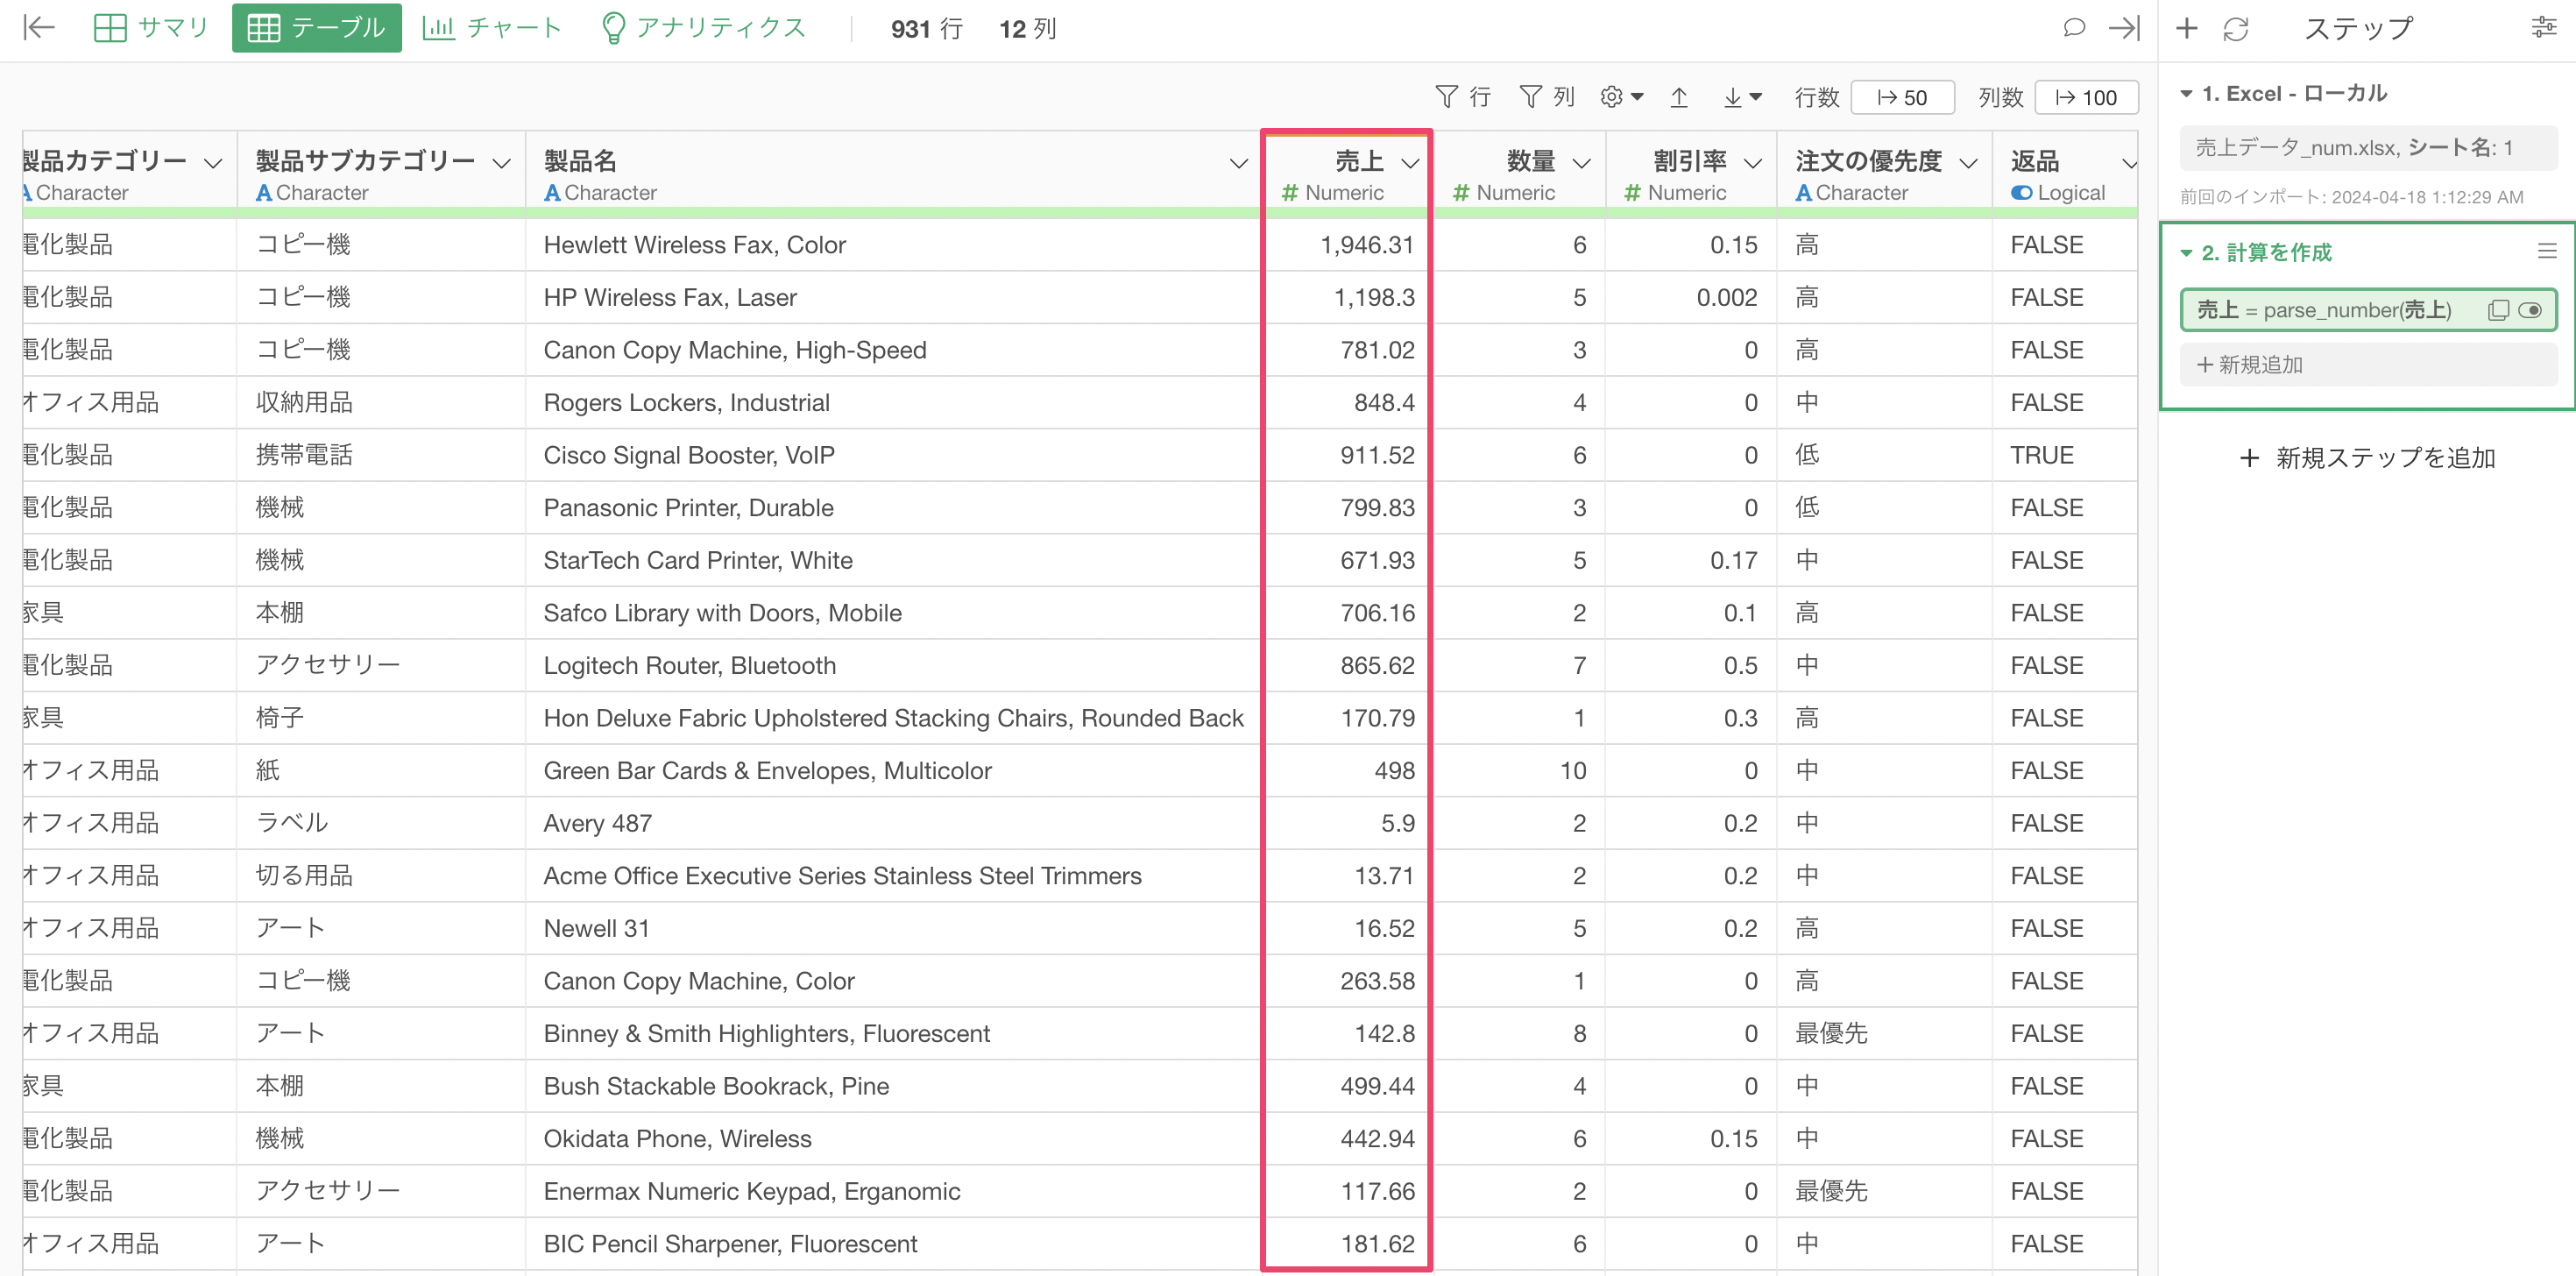Copy the parse_number step with the copy icon
The height and width of the screenshot is (1276, 2576).
(x=2498, y=310)
